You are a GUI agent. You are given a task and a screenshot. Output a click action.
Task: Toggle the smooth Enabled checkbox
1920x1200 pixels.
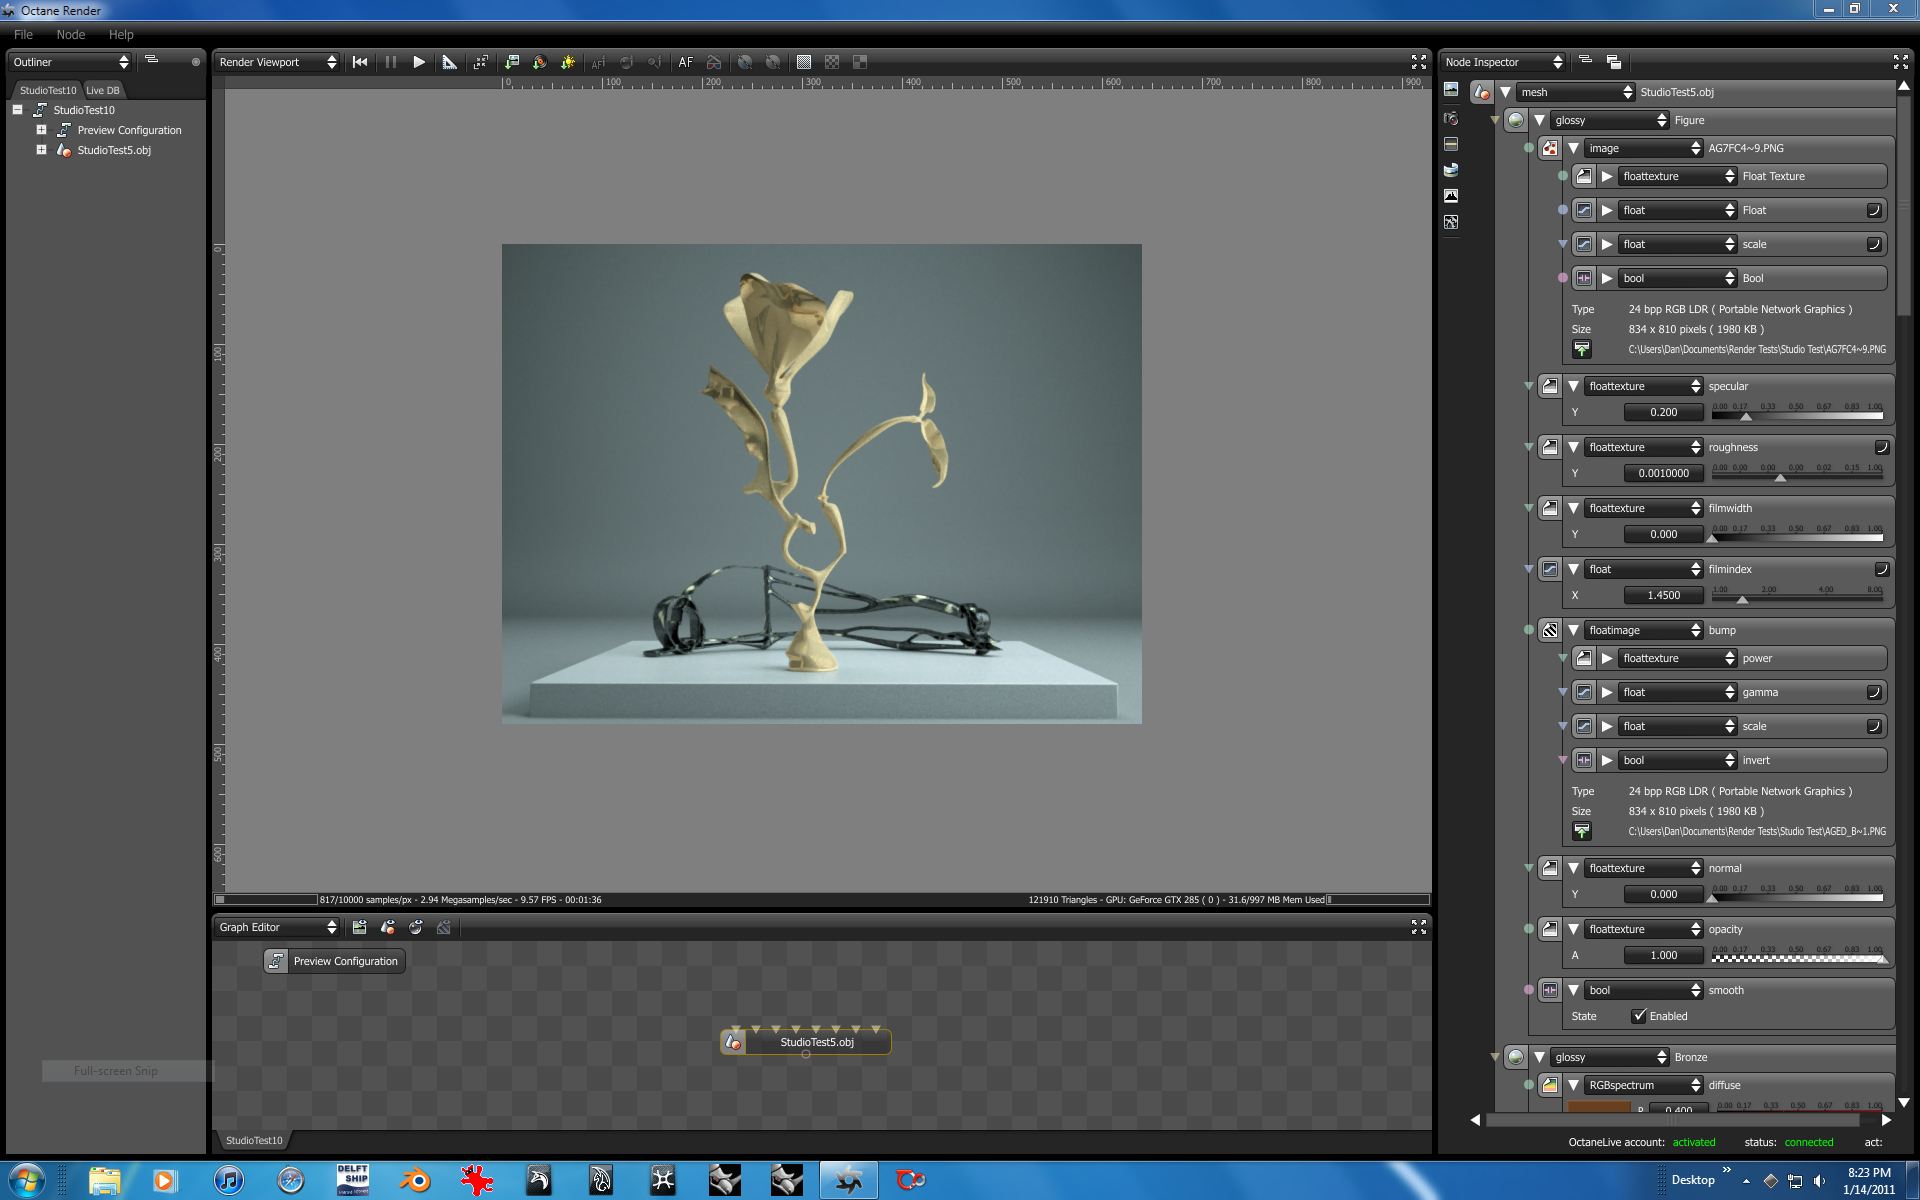pyautogui.click(x=1638, y=1016)
